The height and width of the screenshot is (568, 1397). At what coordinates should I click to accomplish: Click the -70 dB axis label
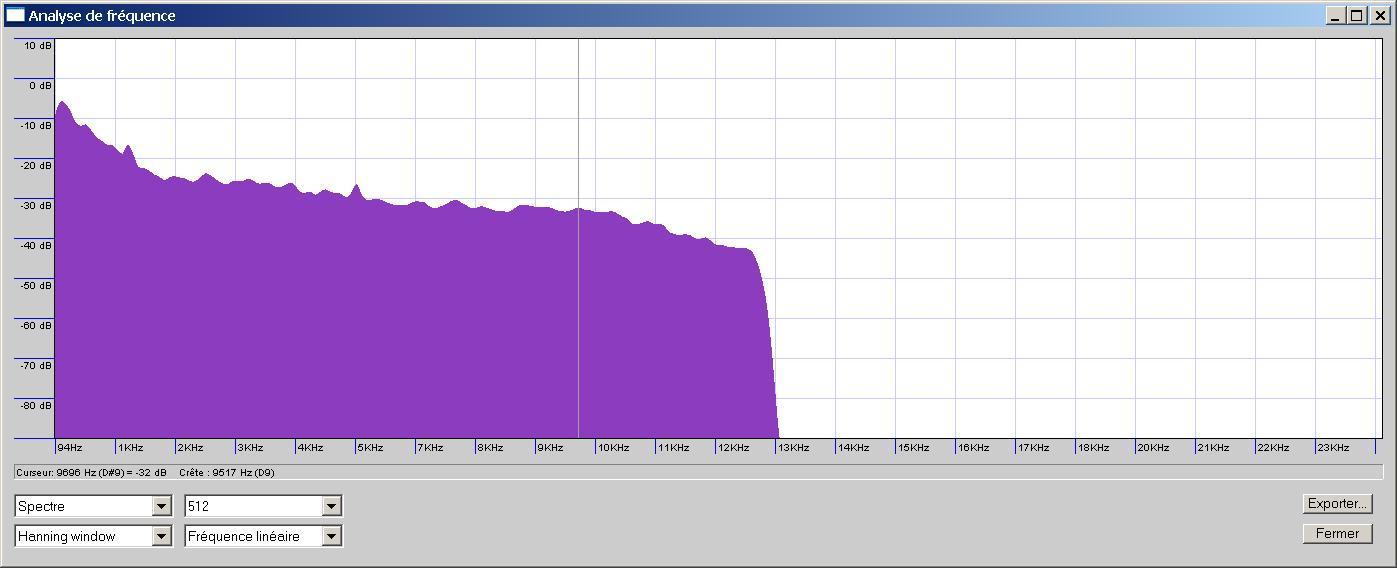36,365
